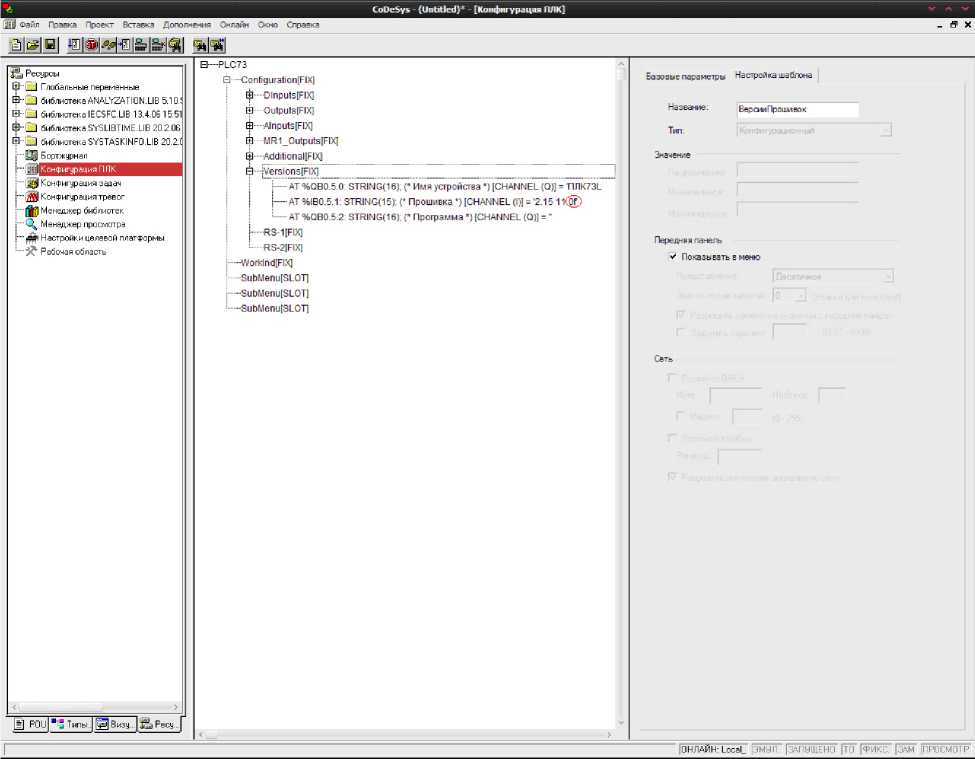This screenshot has height=759, width=975.
Task: Click the Open project folder icon
Action: click(x=33, y=45)
